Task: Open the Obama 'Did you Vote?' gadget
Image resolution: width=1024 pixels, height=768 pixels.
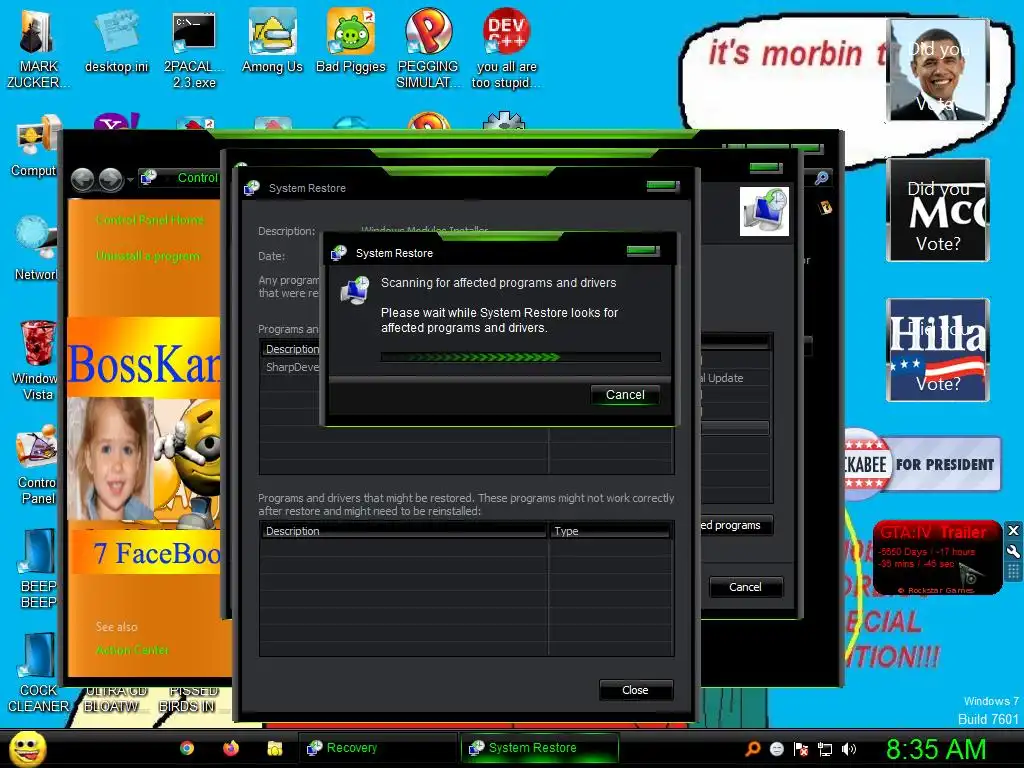Action: tap(938, 70)
